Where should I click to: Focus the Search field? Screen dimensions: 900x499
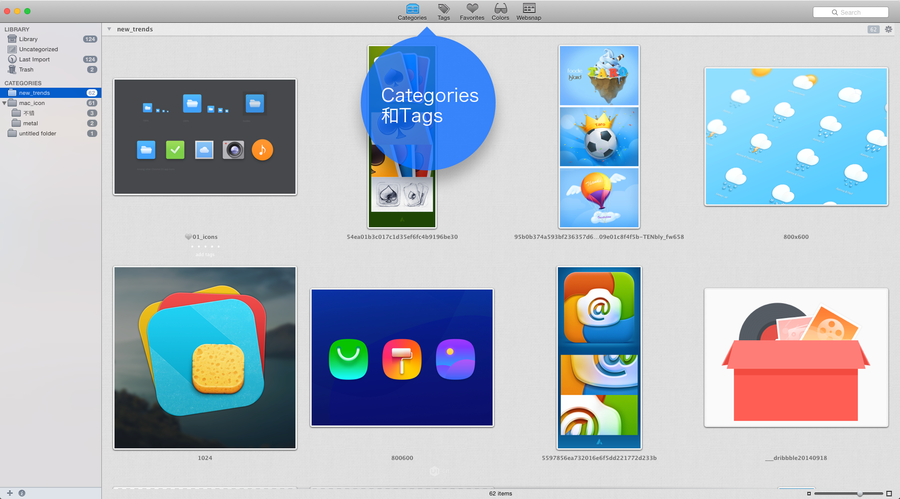pos(850,12)
